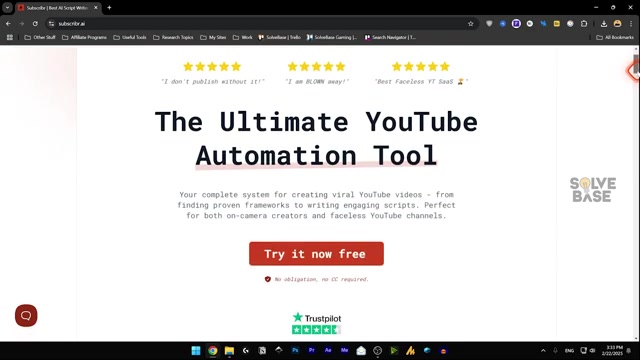The height and width of the screenshot is (360, 640).
Task: Close the Subscribr tab
Action: (x=96, y=7)
